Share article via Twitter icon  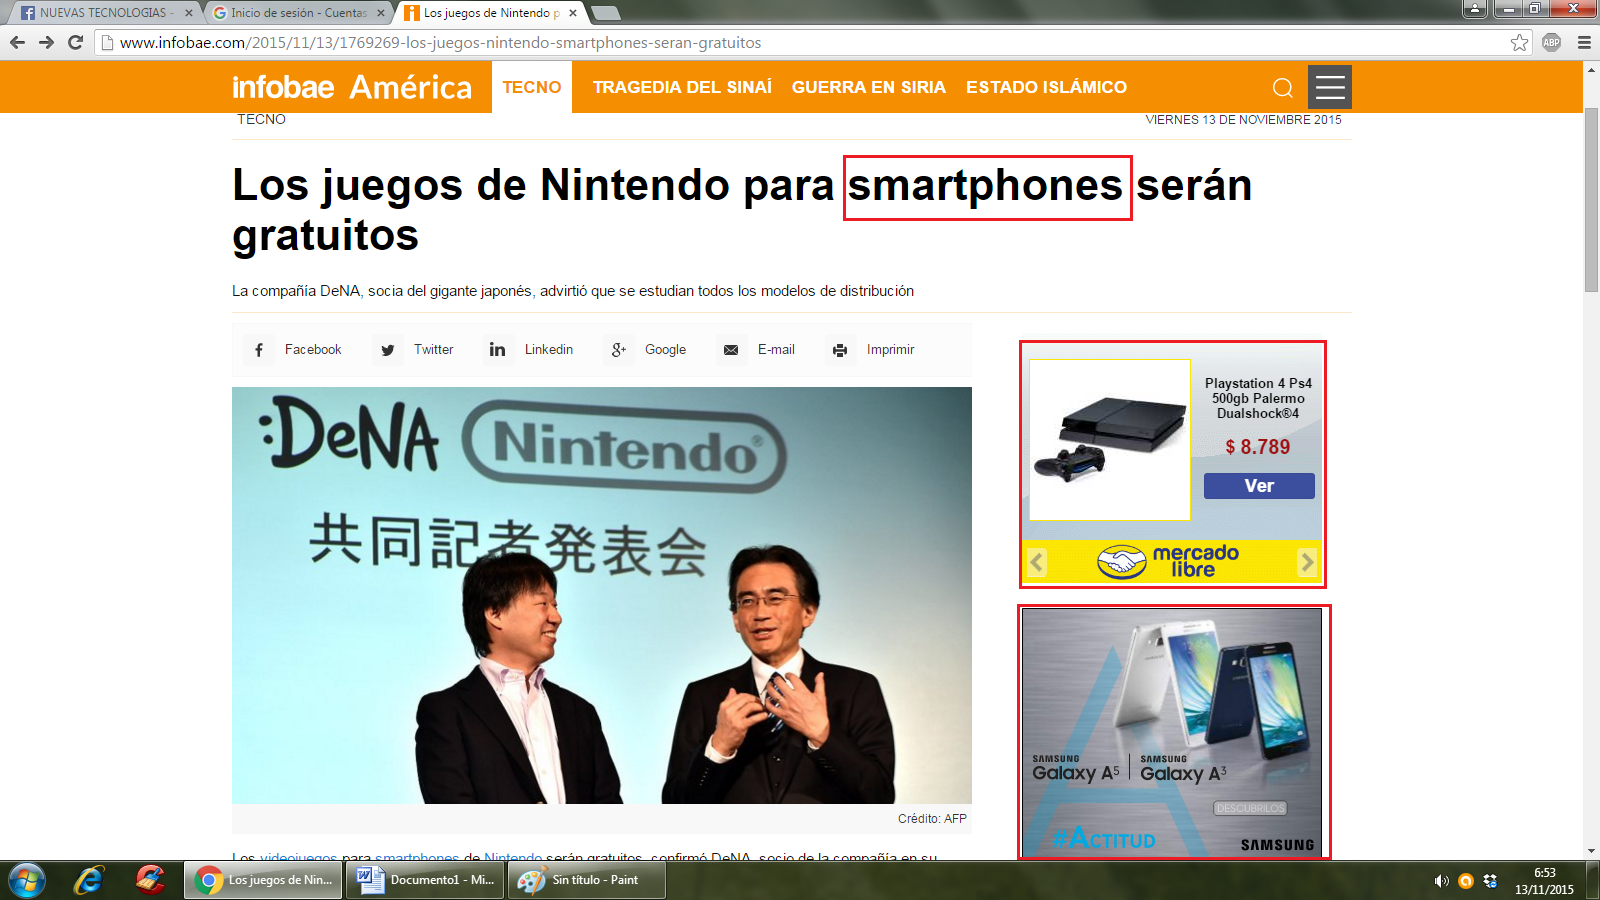(388, 350)
